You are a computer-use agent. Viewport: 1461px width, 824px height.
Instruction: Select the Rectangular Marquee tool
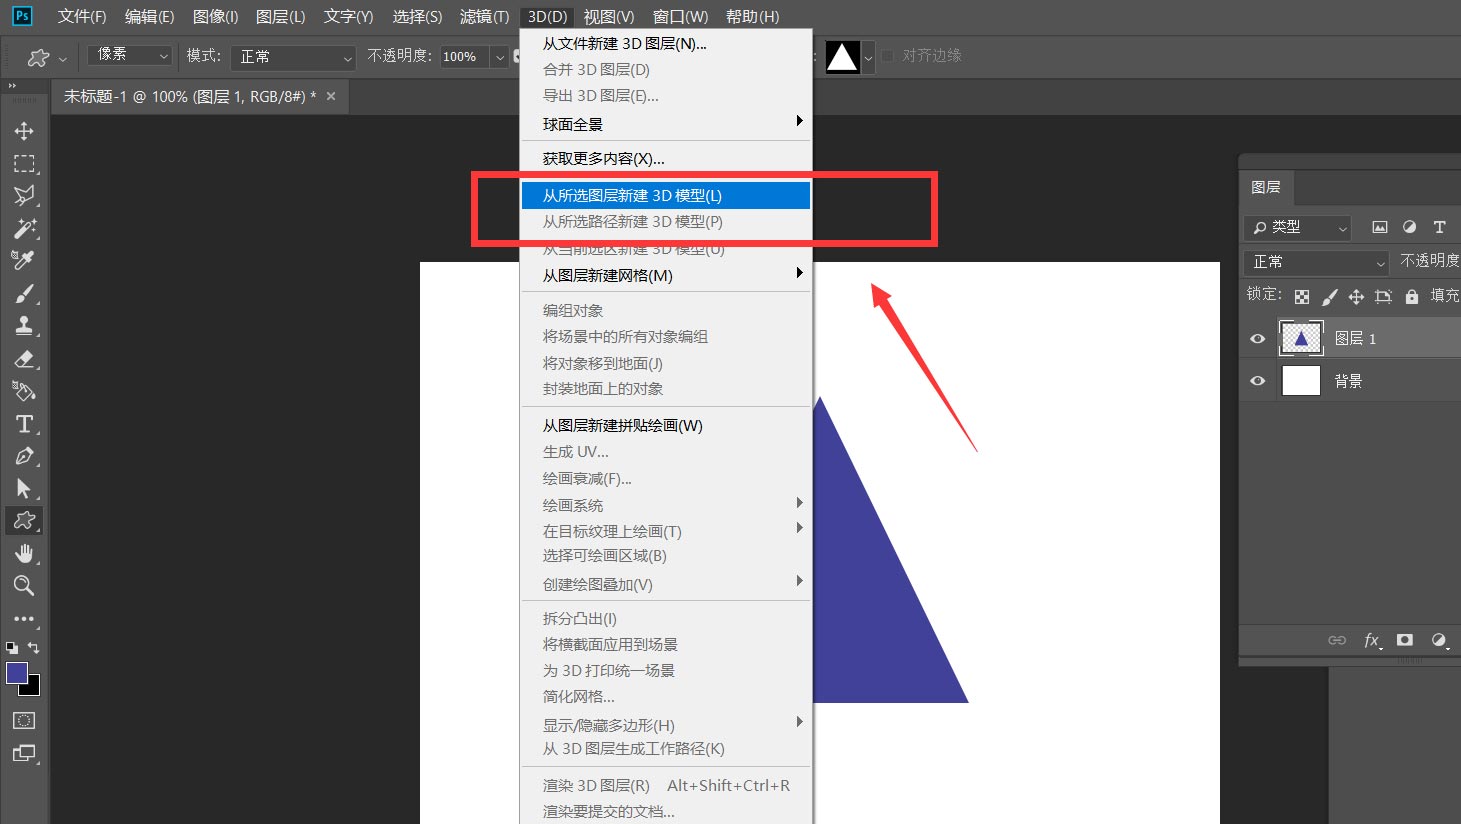click(x=24, y=163)
